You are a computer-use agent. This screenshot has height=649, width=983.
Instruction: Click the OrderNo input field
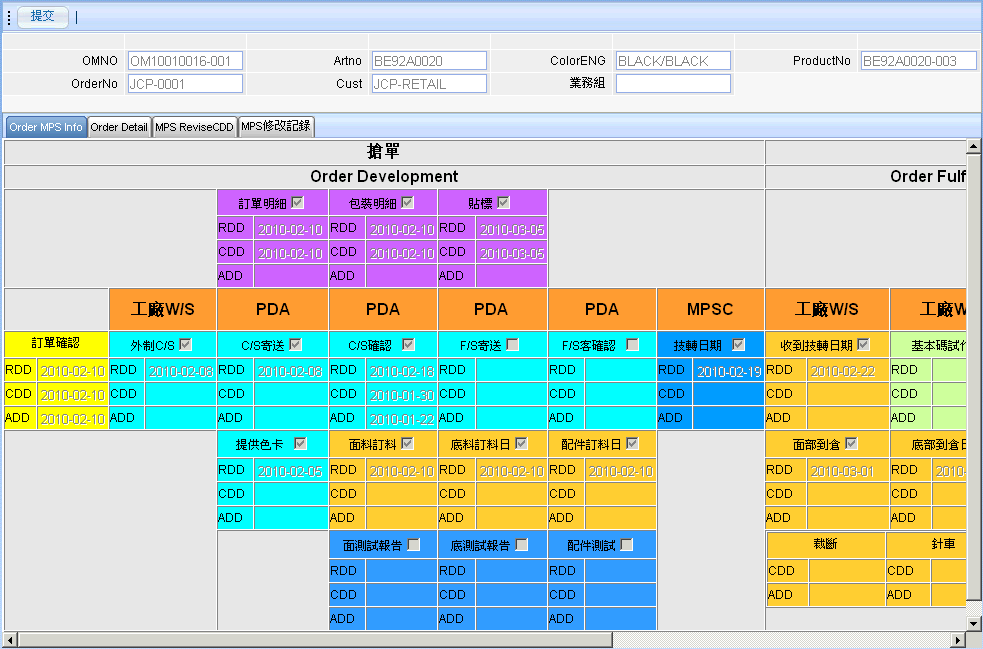186,84
